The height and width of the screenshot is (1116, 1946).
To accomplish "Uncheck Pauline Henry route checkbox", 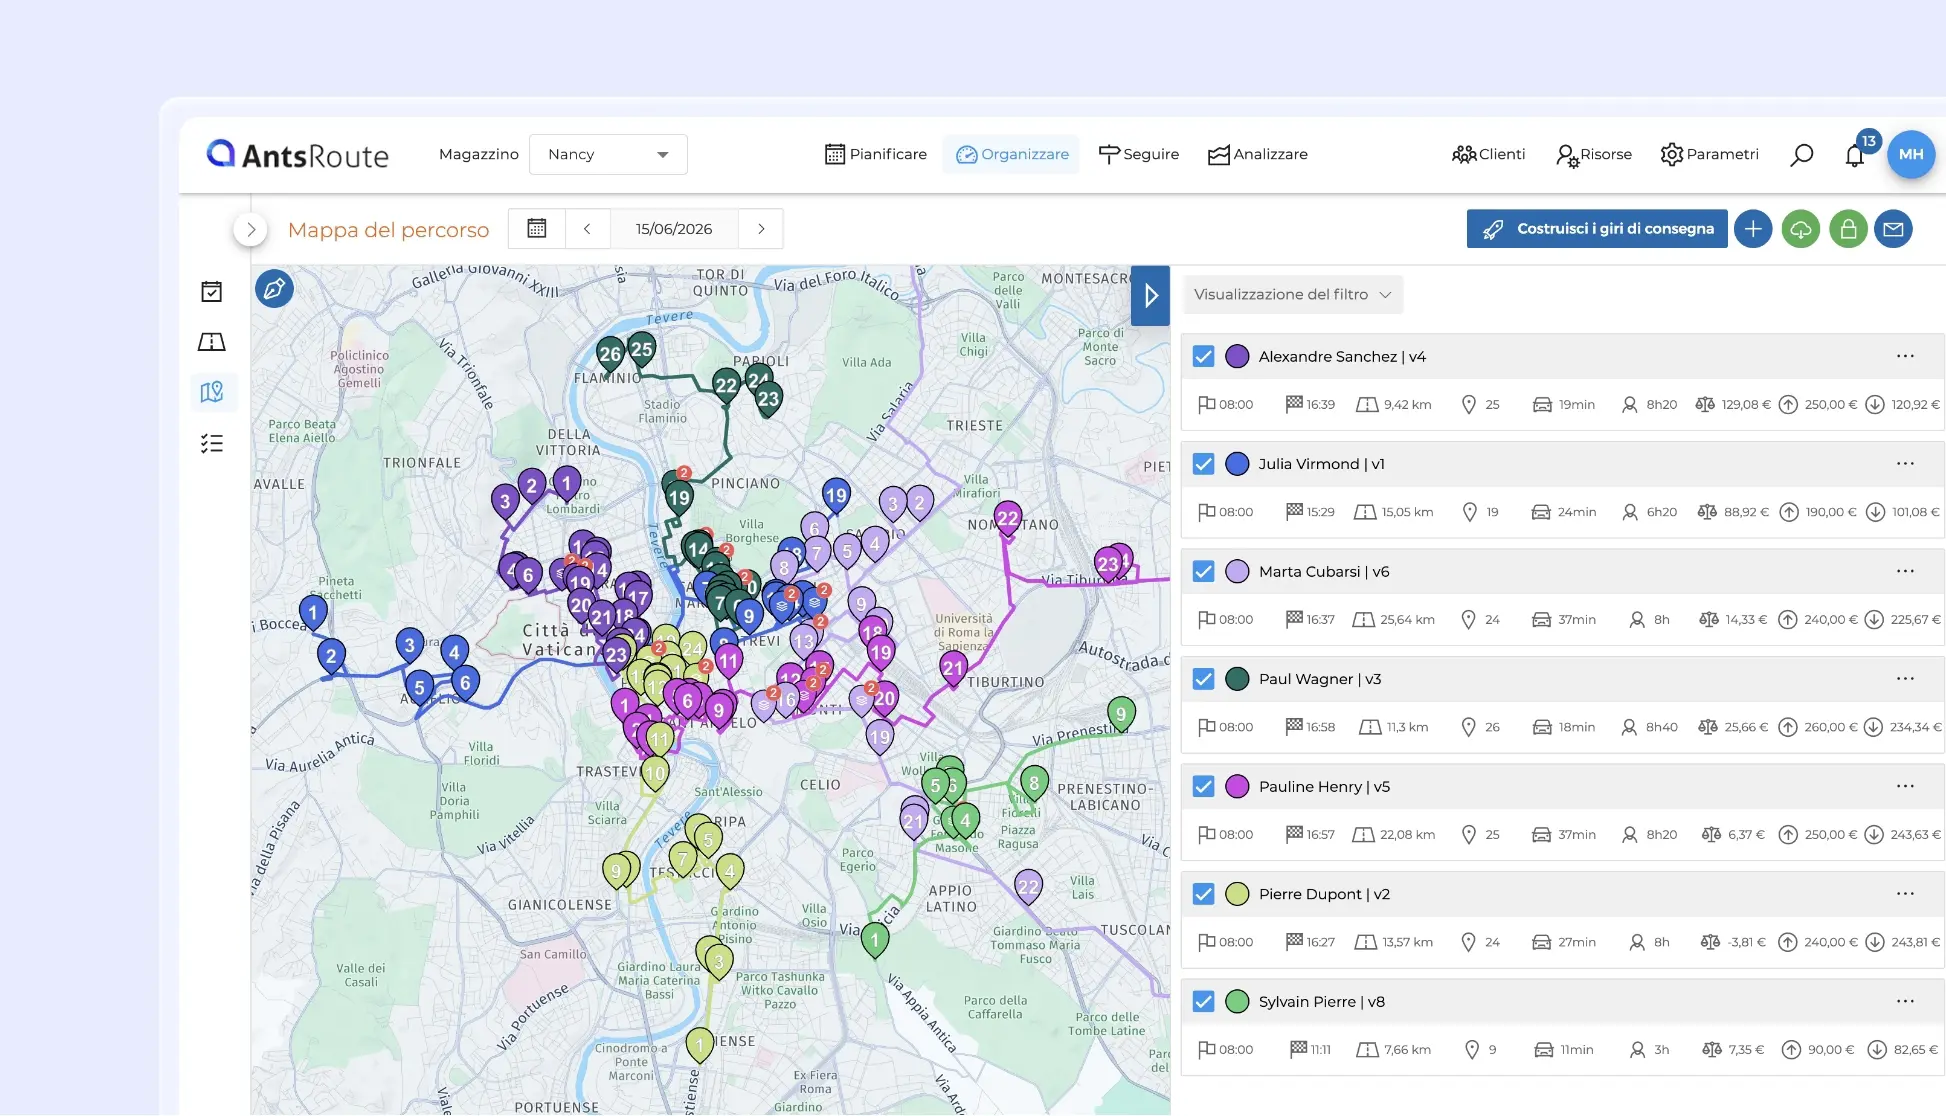I will pyautogui.click(x=1203, y=786).
